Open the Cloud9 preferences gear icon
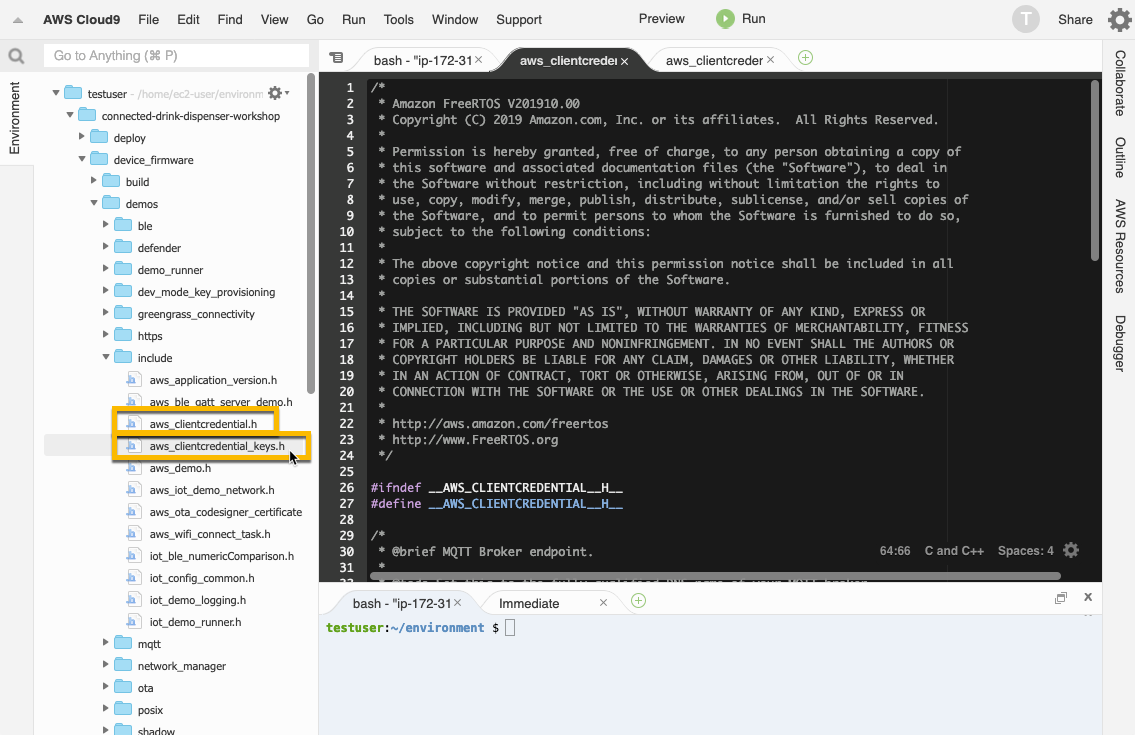 (x=1119, y=20)
